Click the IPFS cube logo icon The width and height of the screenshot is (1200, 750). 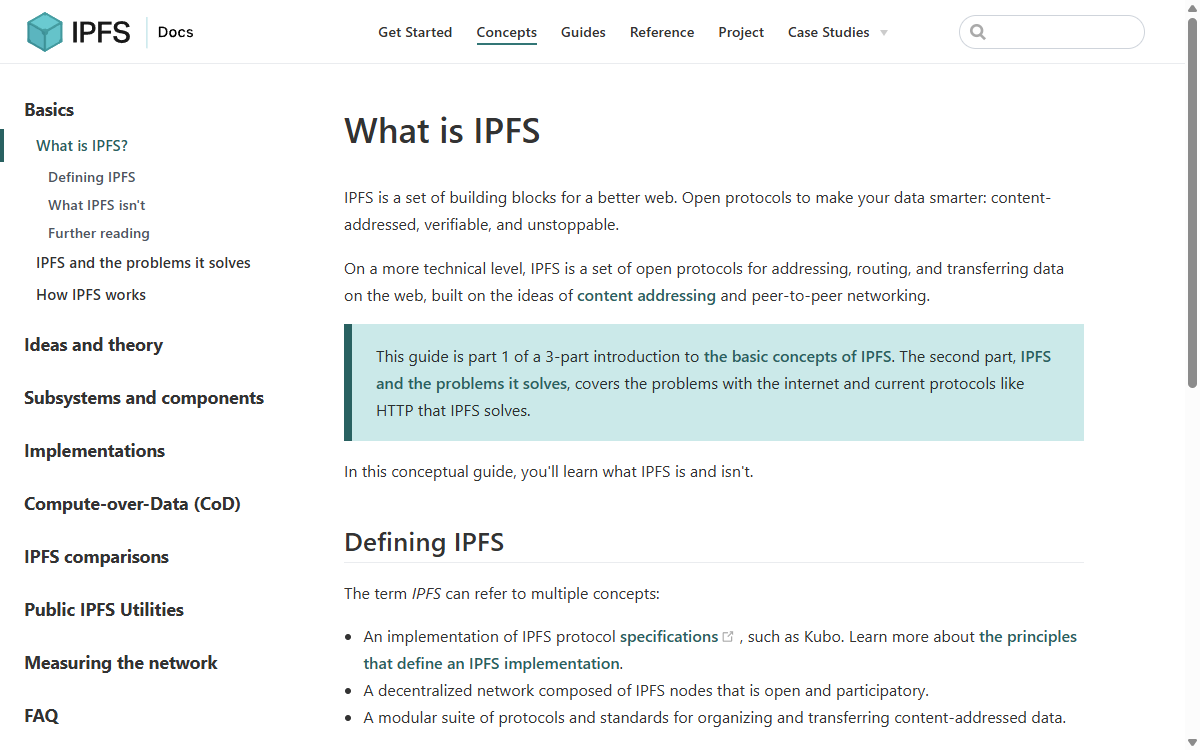pos(45,32)
